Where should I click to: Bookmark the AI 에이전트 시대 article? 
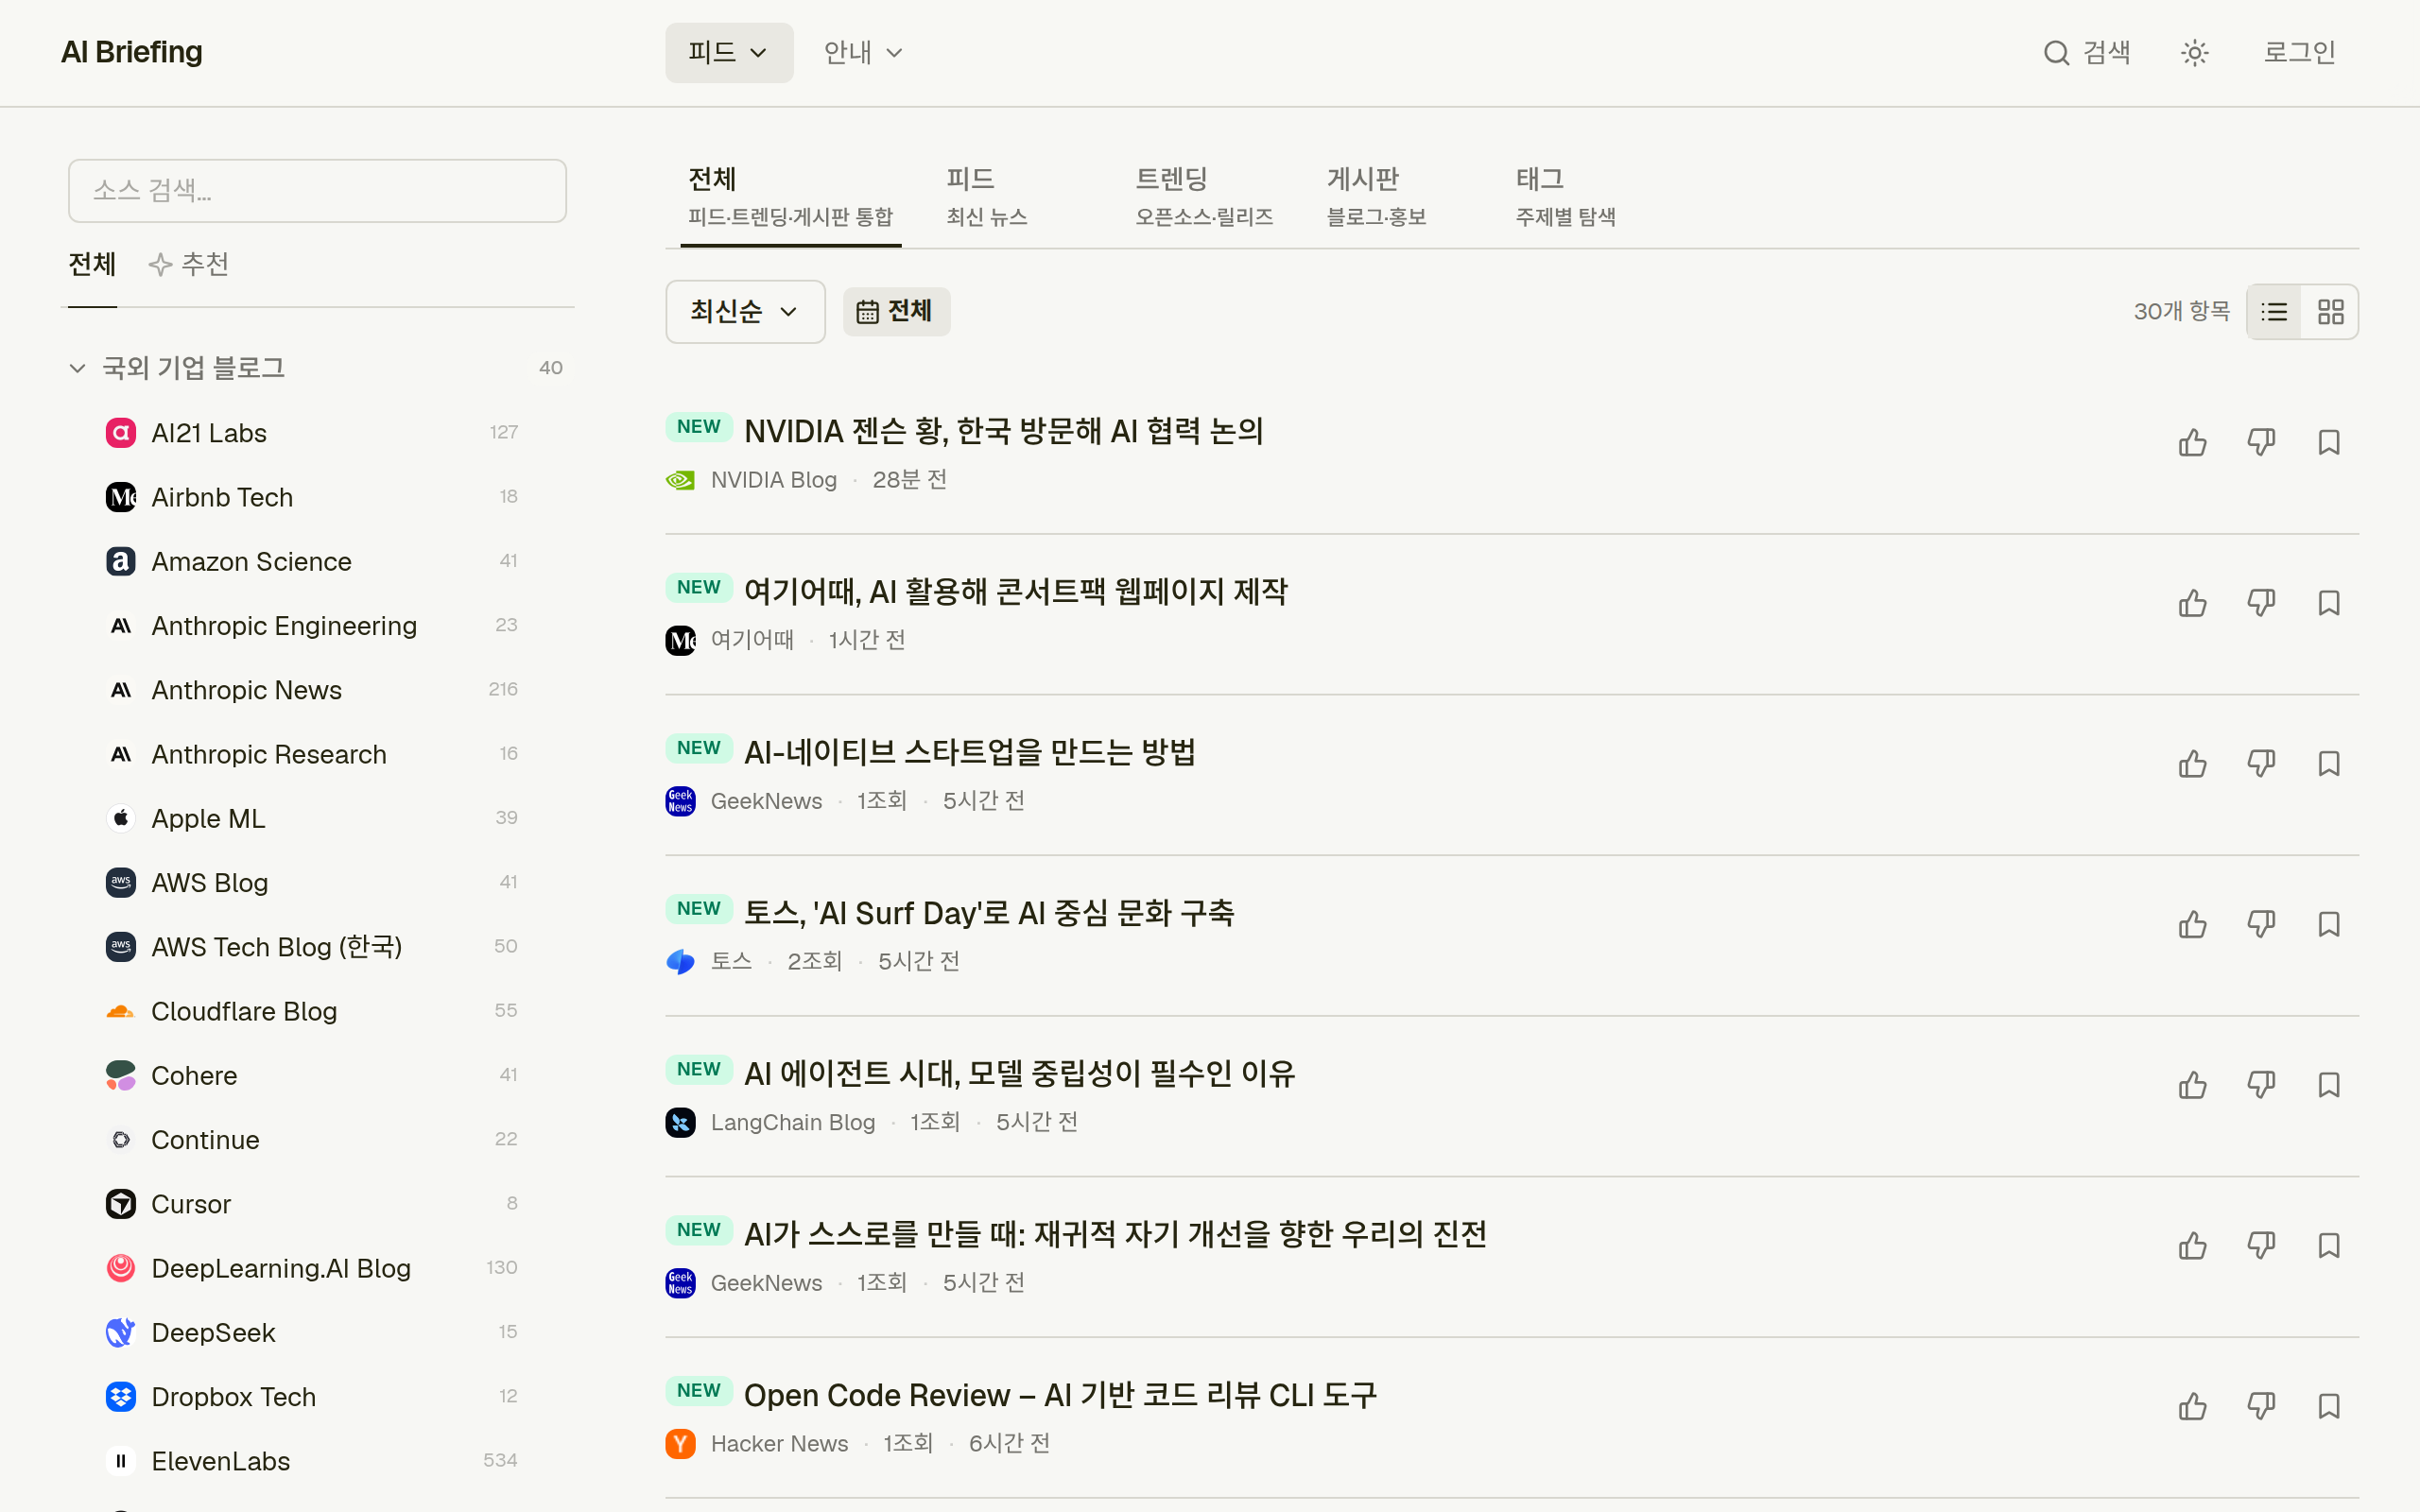[2329, 1085]
